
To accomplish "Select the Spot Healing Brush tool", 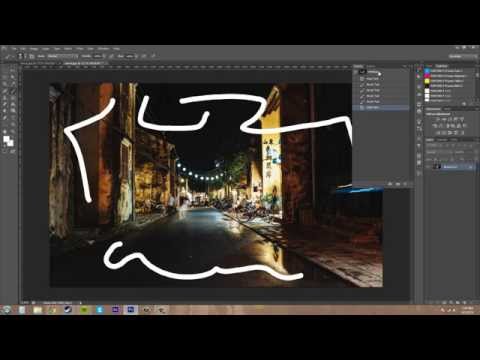I will click(x=6, y=91).
